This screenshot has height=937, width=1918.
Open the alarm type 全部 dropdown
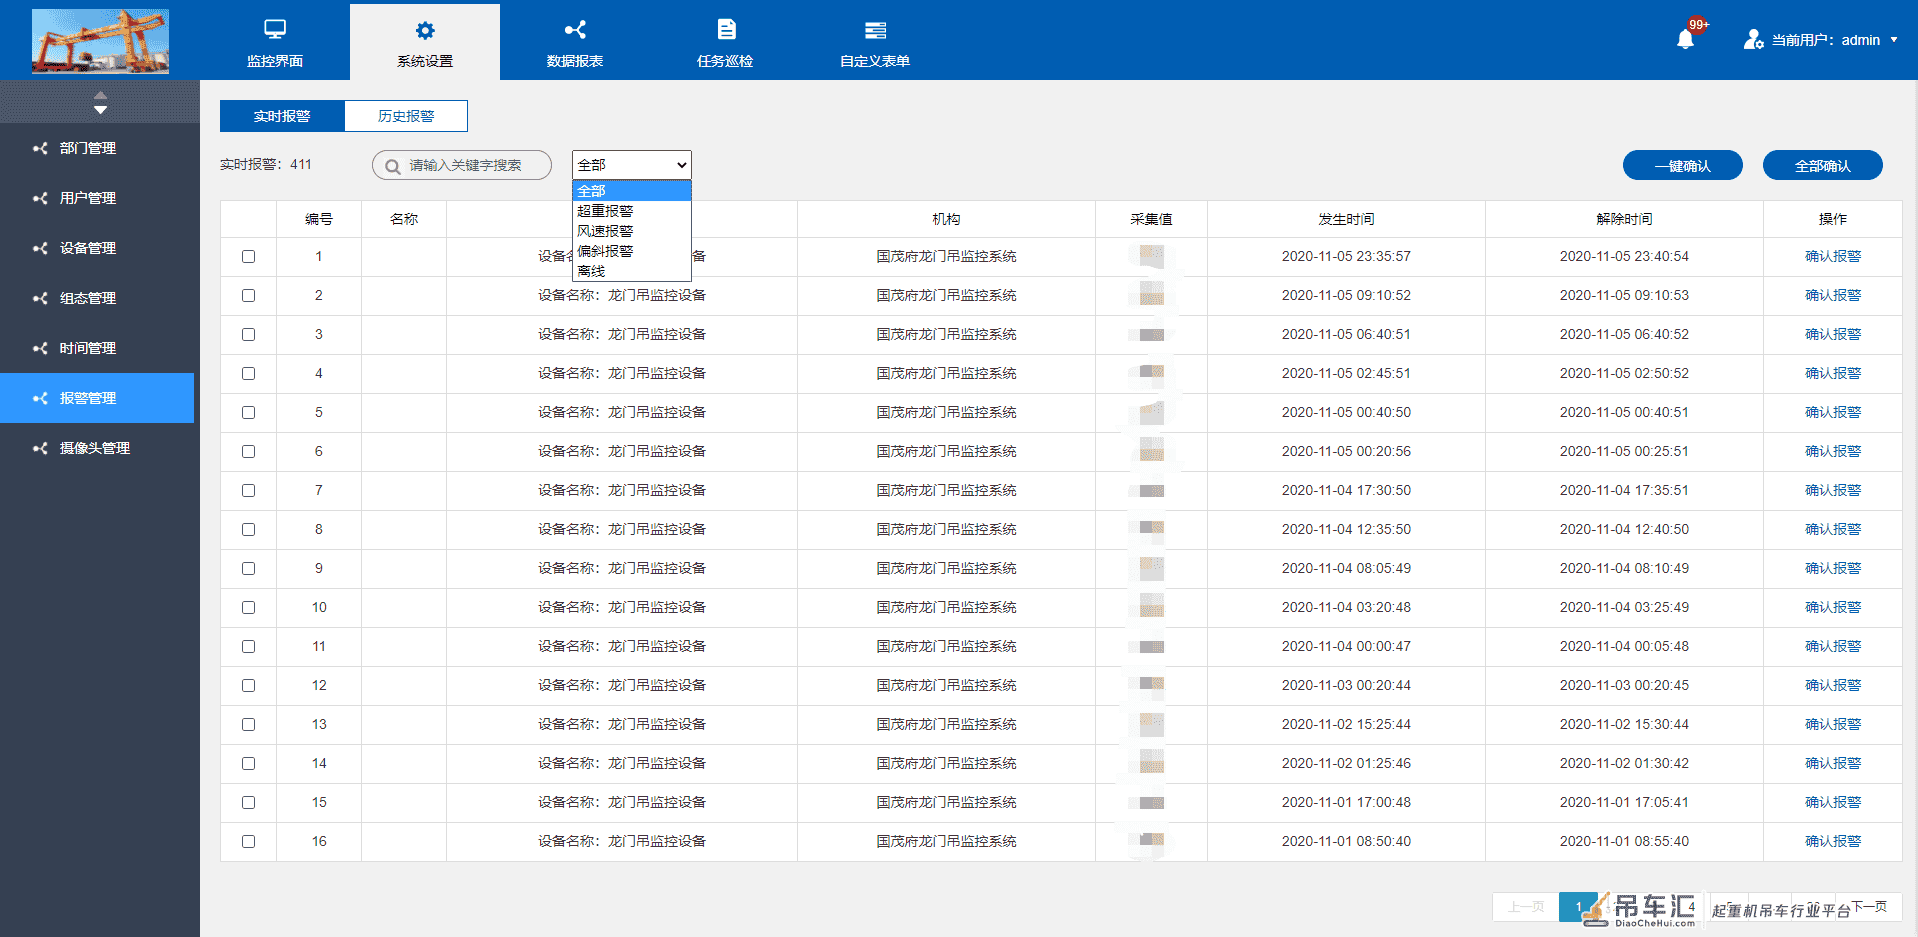(631, 165)
